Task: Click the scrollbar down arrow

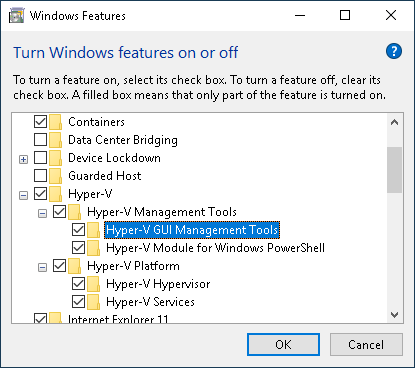Action: click(395, 315)
